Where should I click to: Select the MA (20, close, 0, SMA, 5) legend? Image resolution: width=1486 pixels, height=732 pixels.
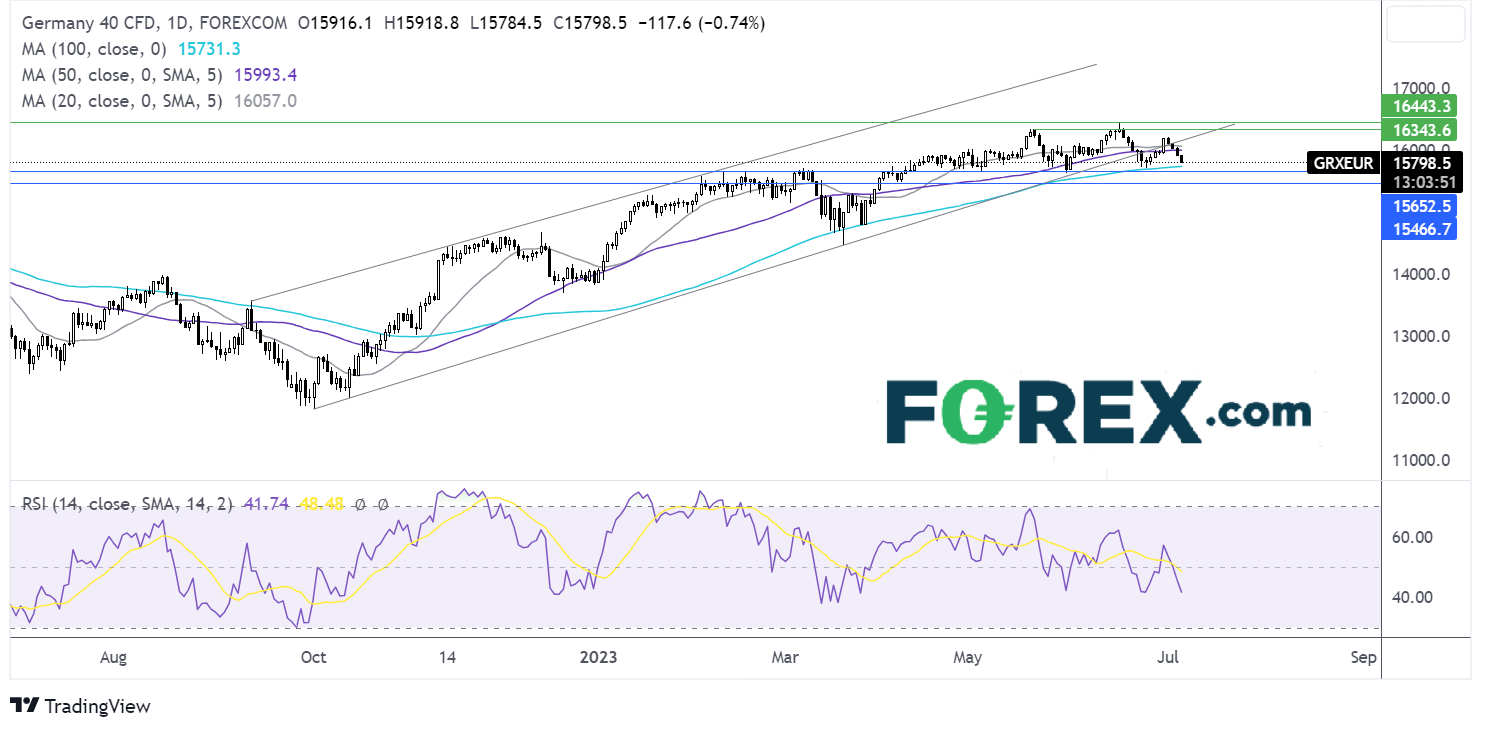point(120,101)
